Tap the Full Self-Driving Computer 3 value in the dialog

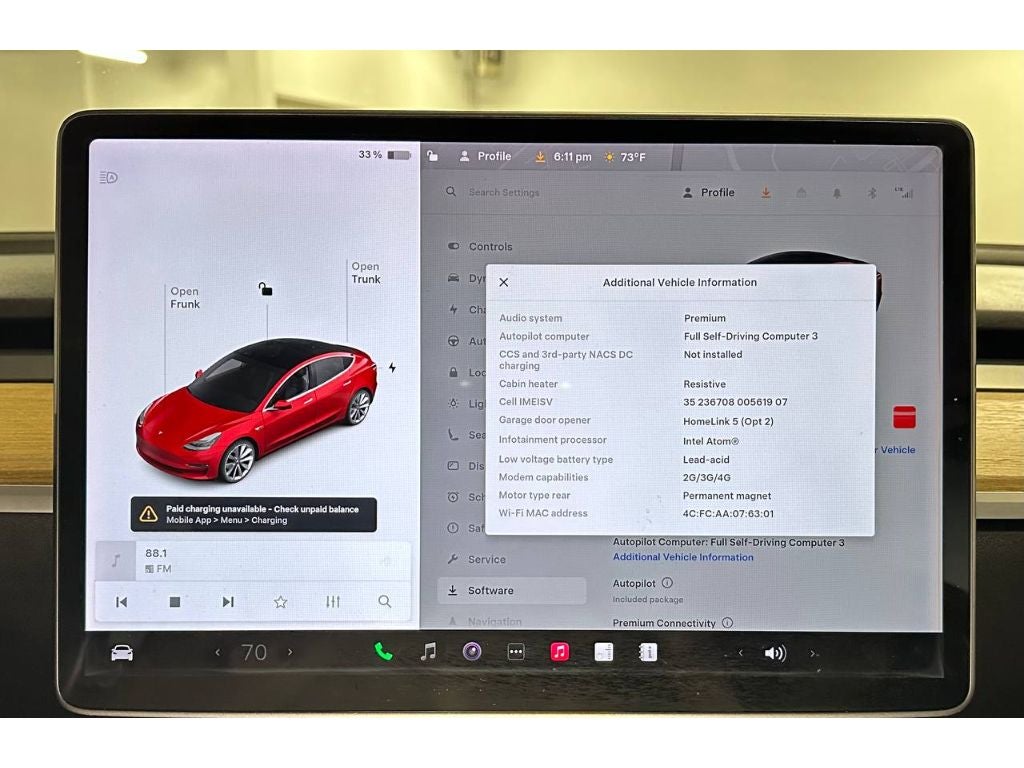[750, 336]
